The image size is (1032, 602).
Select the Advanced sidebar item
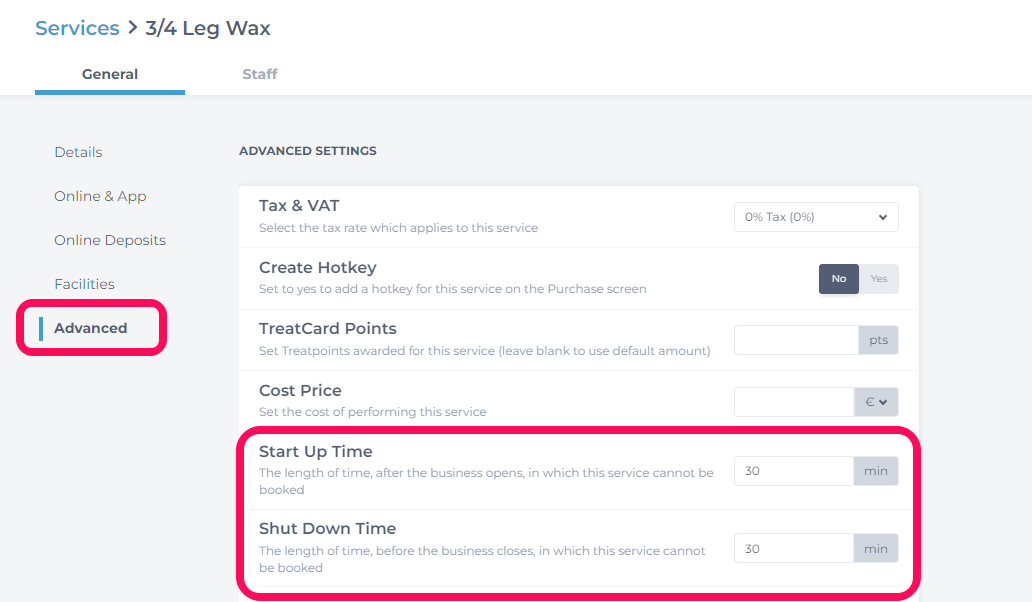coord(91,328)
